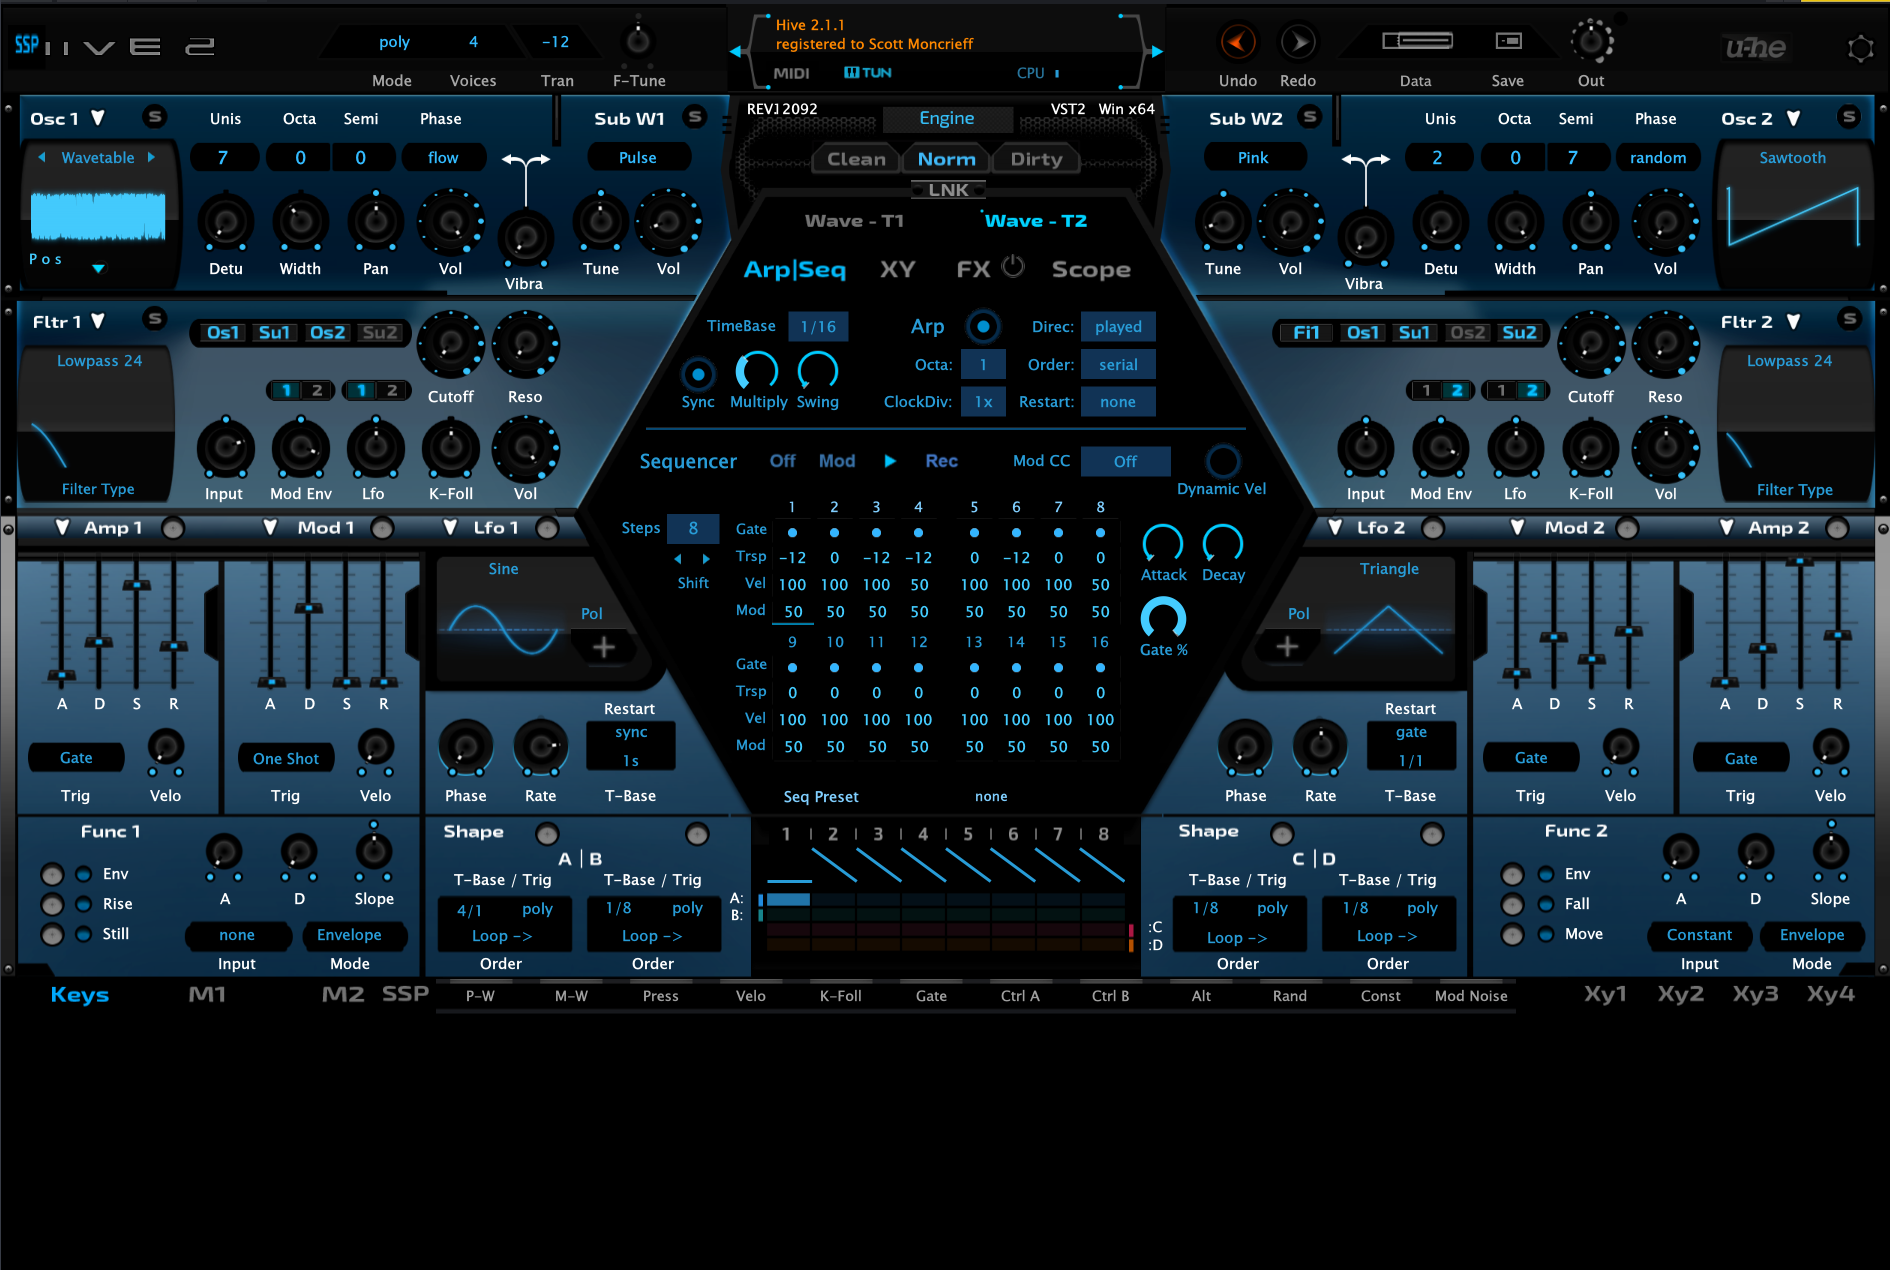Open the M1 matrix tab
The width and height of the screenshot is (1890, 1270).
[207, 994]
